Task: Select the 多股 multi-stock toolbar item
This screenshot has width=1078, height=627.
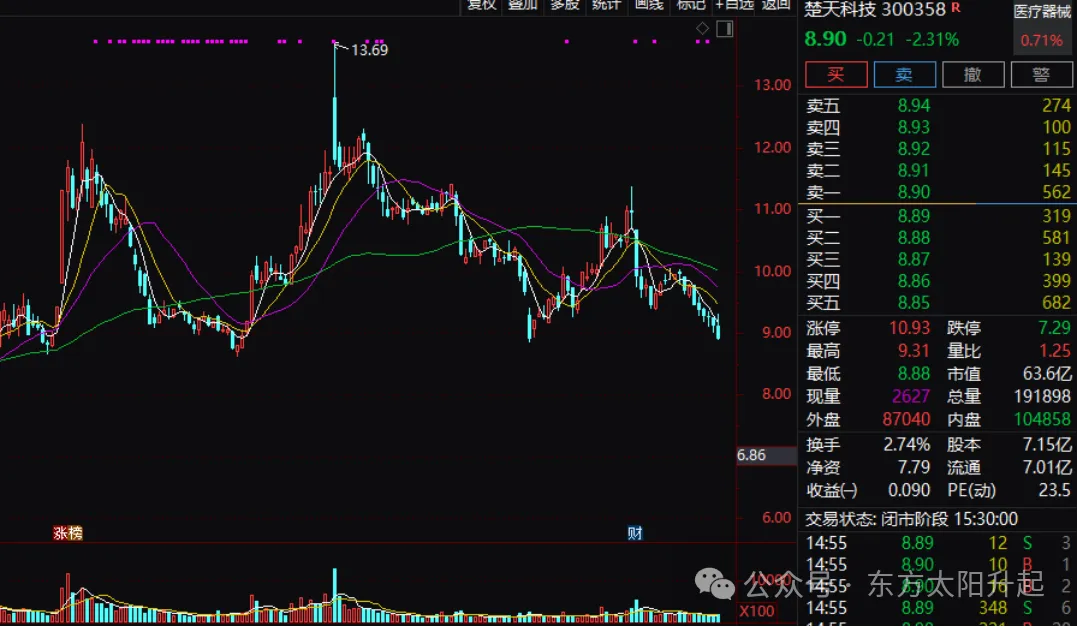Action: [x=564, y=6]
